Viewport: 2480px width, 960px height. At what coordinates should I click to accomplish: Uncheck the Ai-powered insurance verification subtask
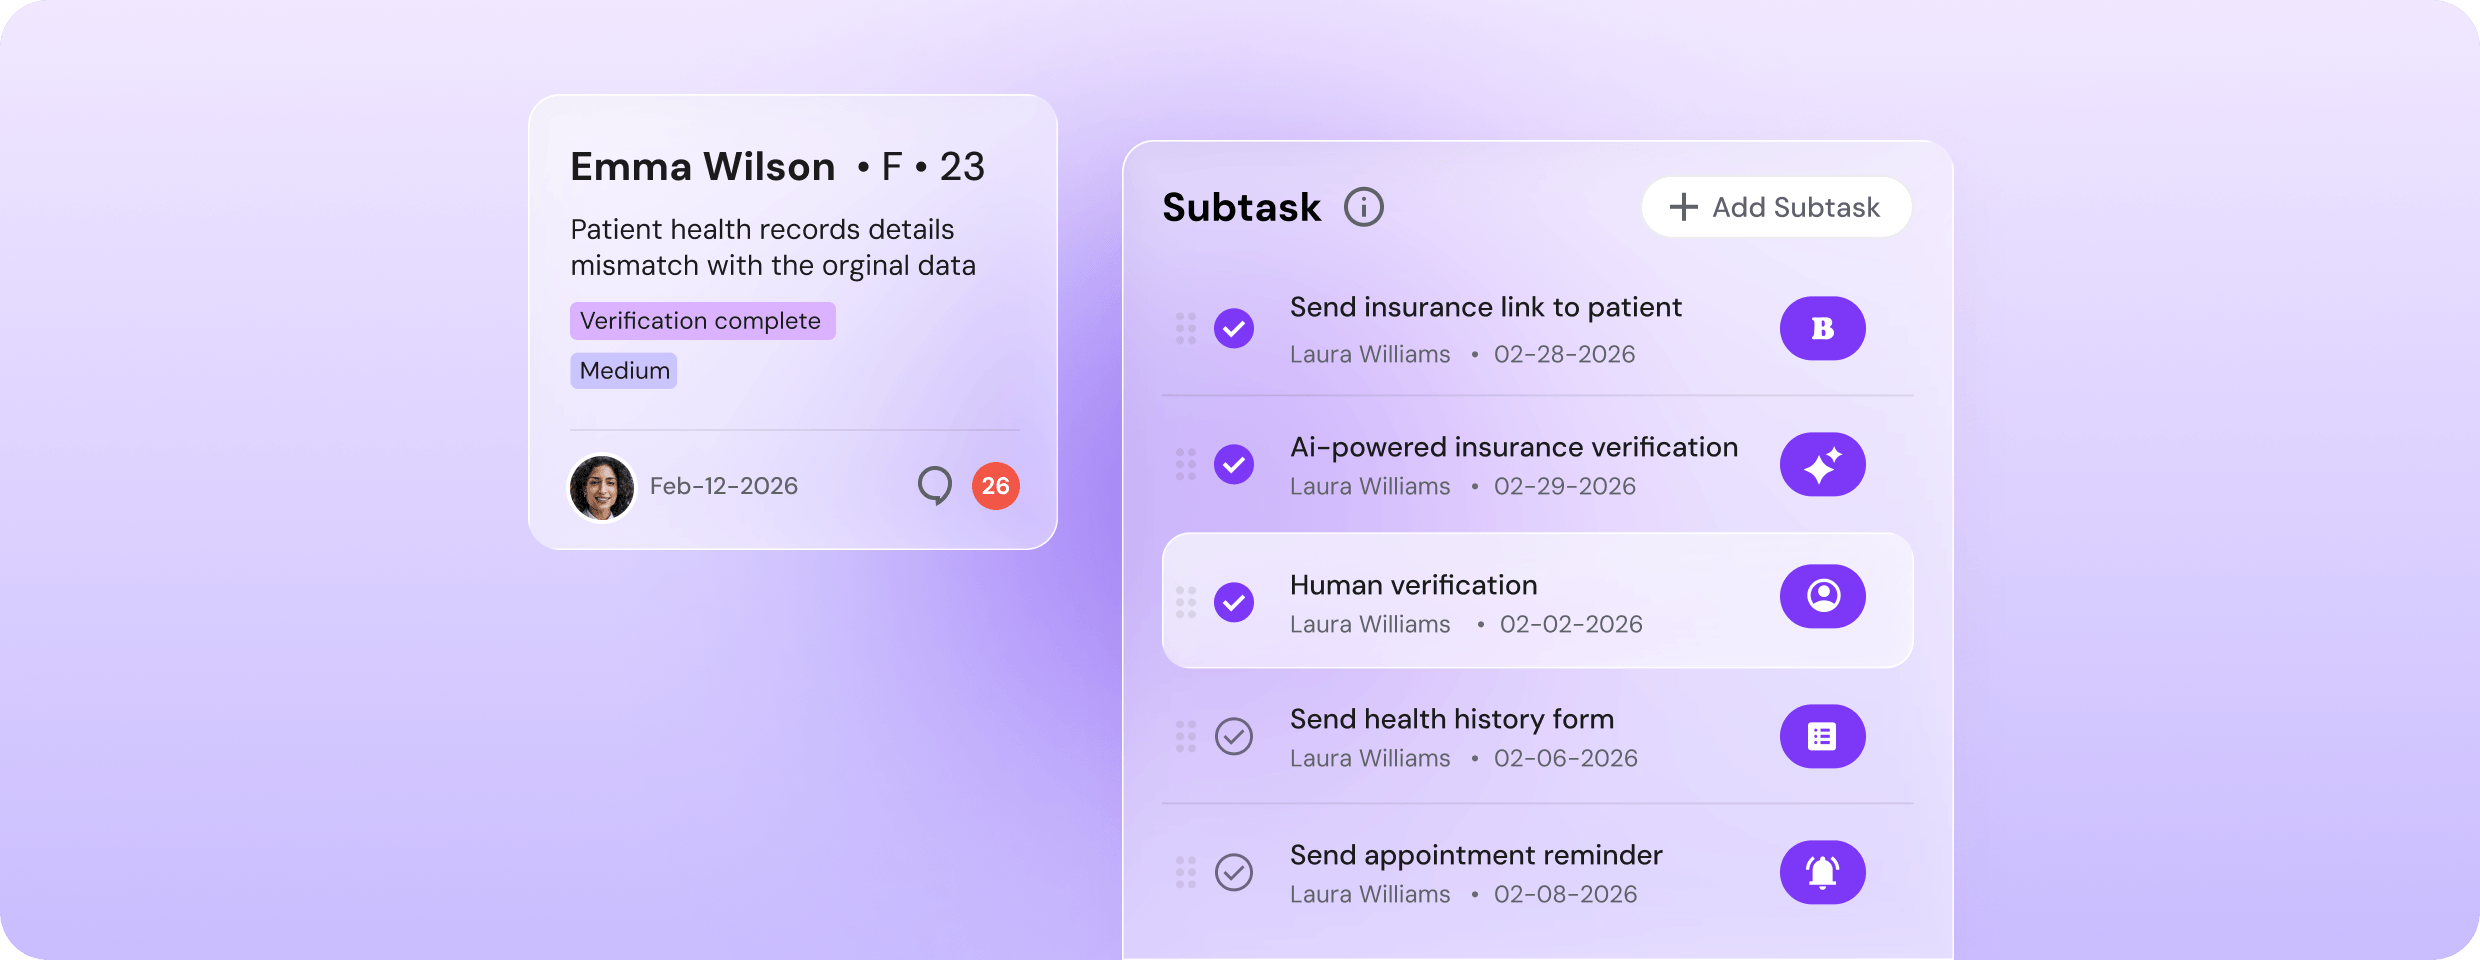(1234, 464)
